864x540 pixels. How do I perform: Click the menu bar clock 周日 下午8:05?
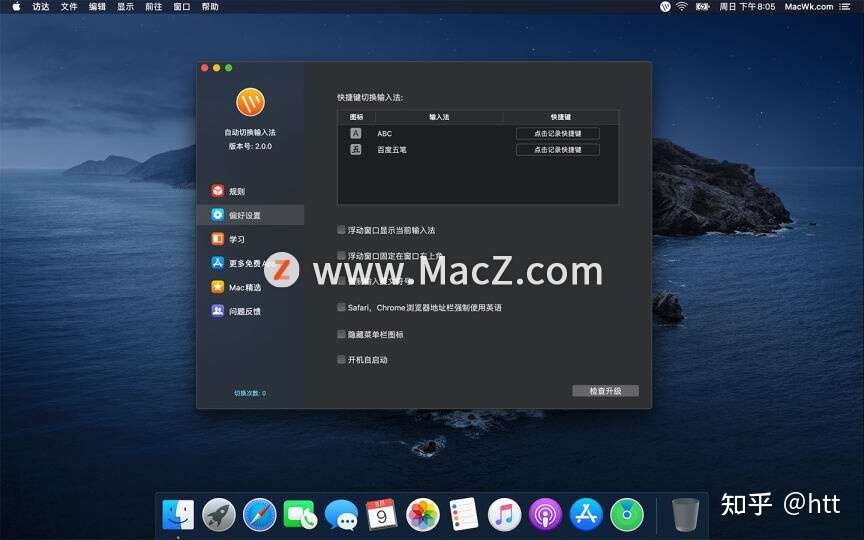[747, 7]
